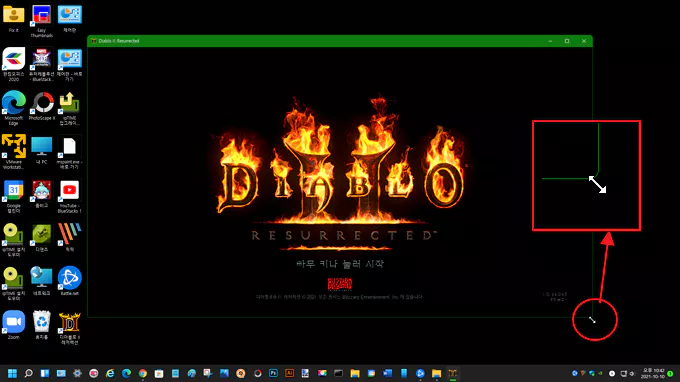
Task: Open taskbar Settings gear icon
Action: click(x=77, y=373)
